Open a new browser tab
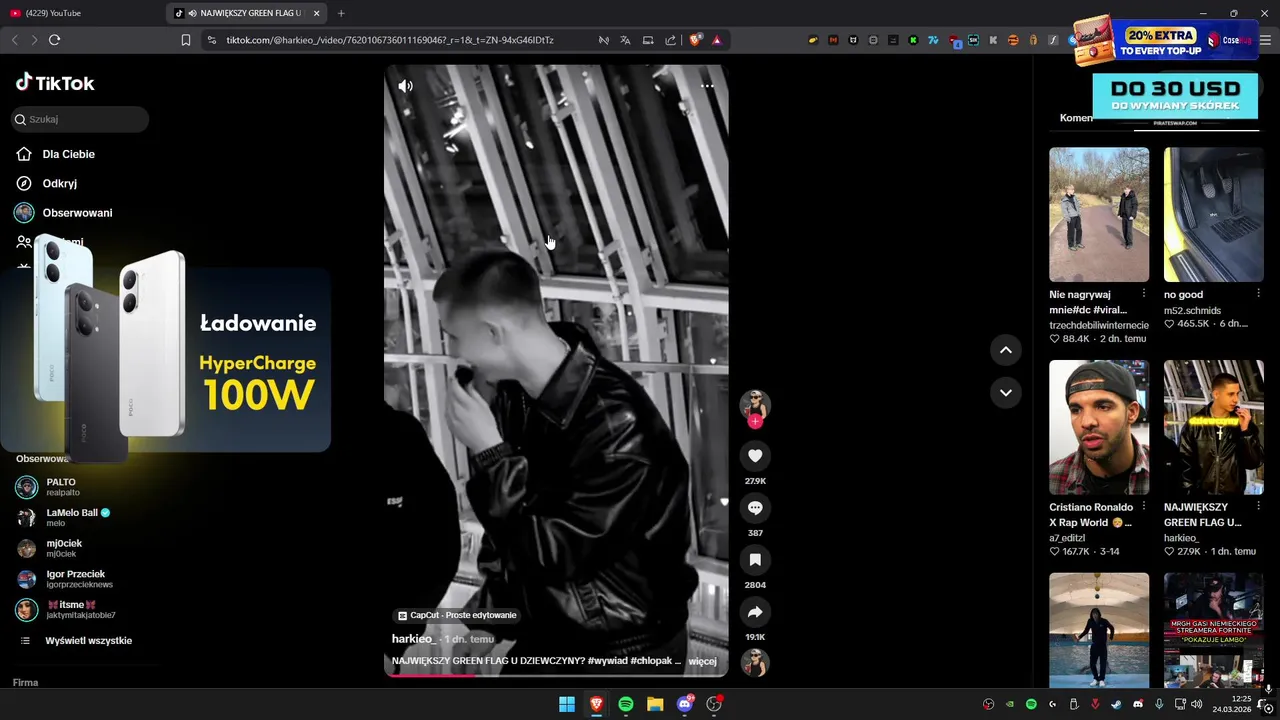The height and width of the screenshot is (720, 1280). coord(341,13)
